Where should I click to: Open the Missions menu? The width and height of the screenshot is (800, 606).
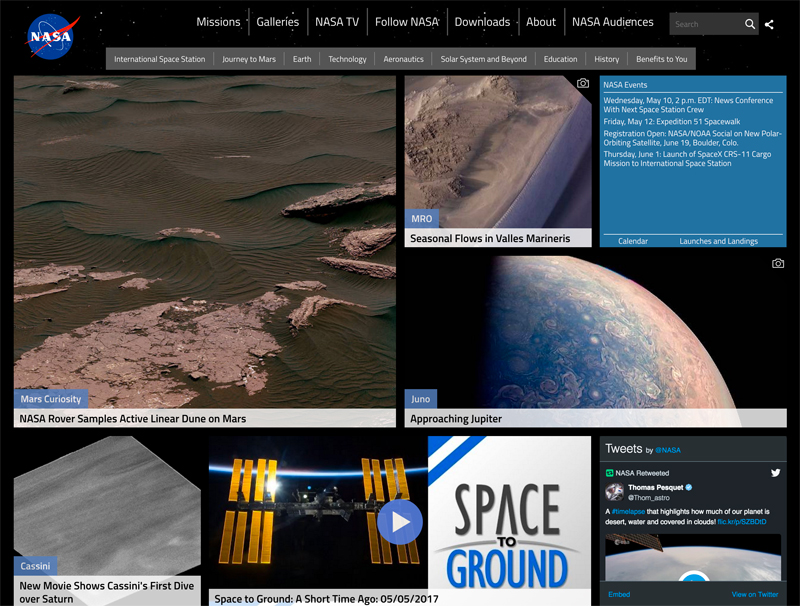tap(218, 22)
